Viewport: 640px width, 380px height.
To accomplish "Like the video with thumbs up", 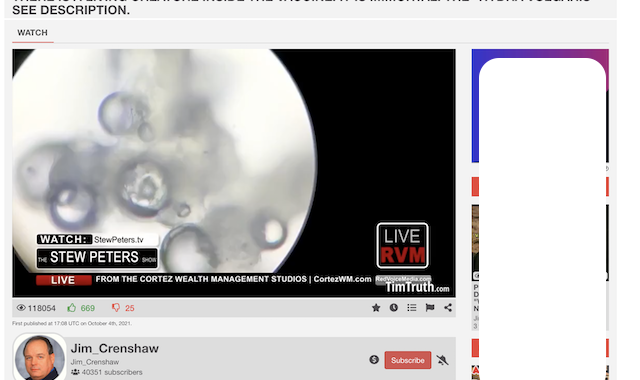I will click(x=72, y=307).
